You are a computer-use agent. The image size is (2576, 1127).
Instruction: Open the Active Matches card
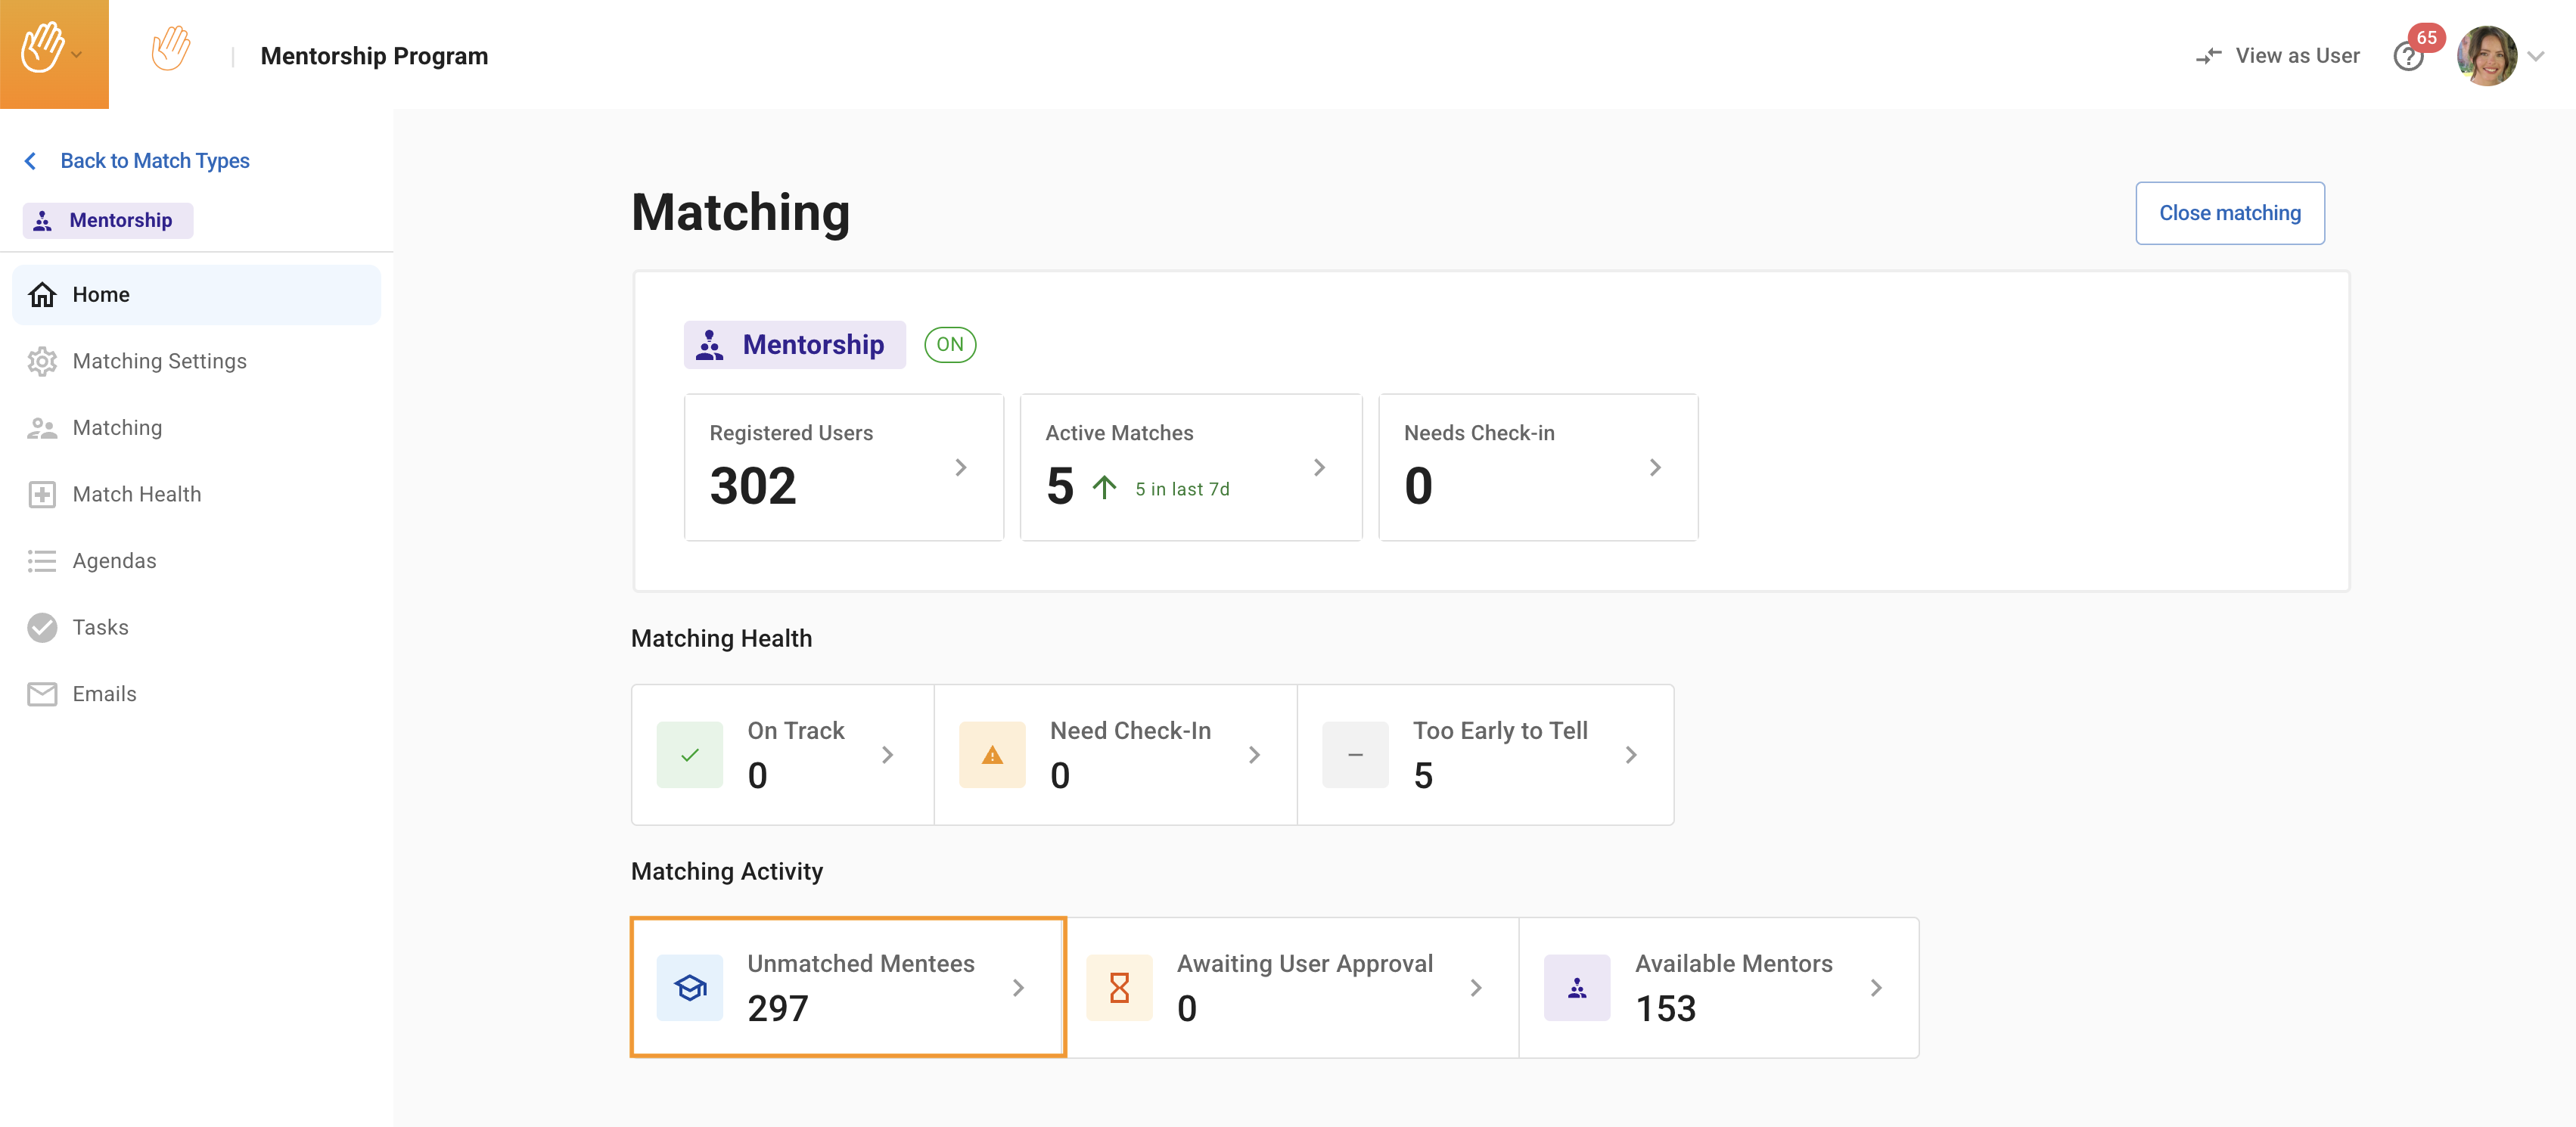[1189, 467]
